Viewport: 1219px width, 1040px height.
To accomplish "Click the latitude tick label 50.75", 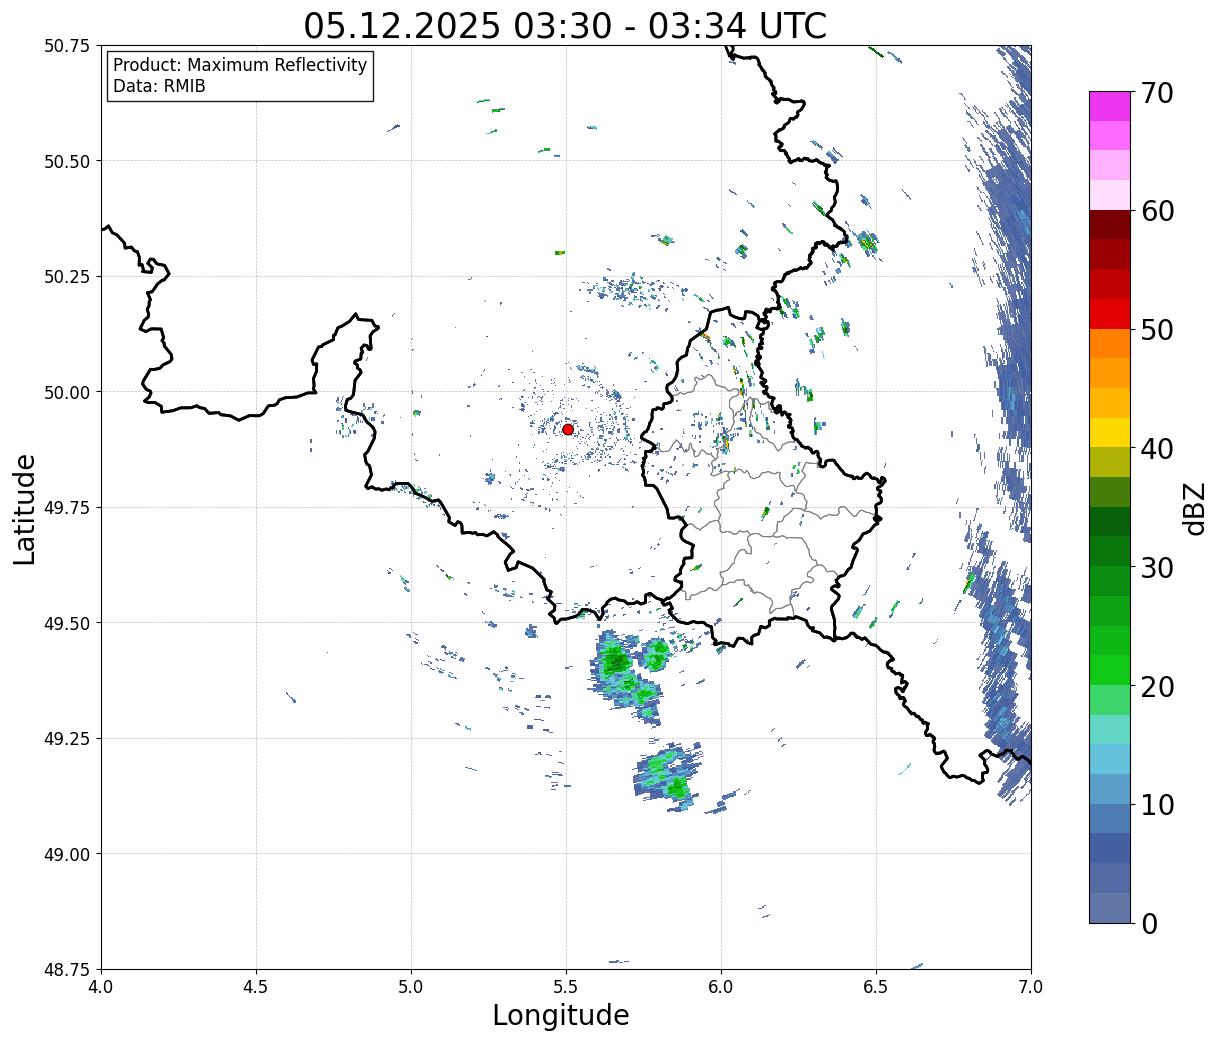I will 67,46.
